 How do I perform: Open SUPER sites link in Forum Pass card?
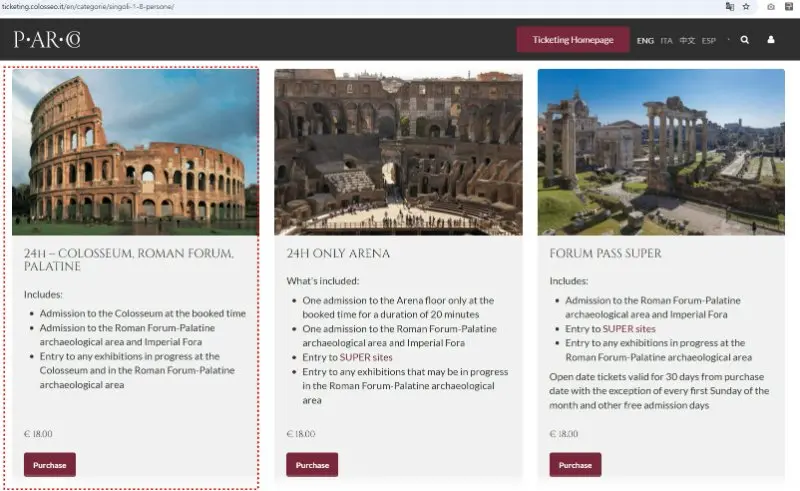tap(629, 329)
